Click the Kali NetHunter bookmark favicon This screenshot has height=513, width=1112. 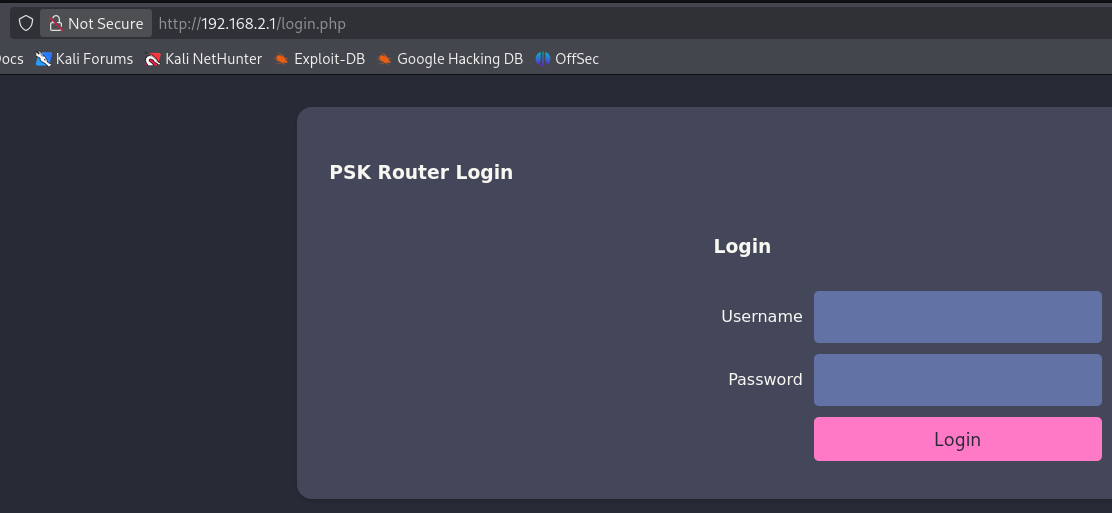tap(153, 59)
